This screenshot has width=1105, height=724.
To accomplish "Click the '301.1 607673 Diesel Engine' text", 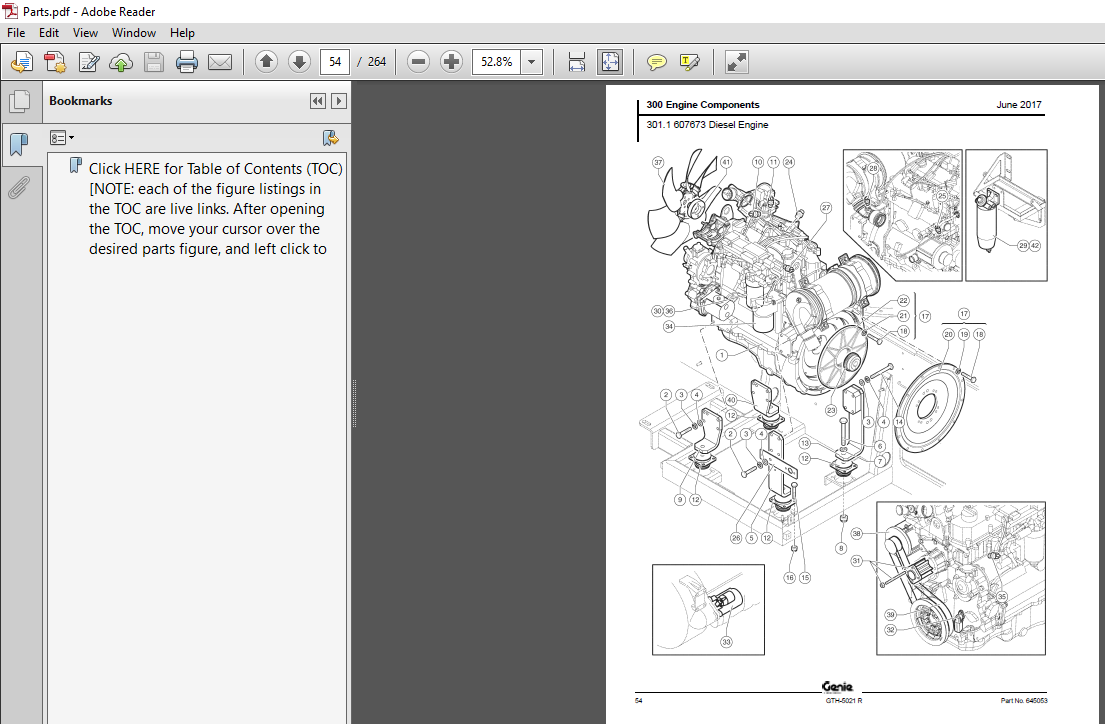I will 707,125.
